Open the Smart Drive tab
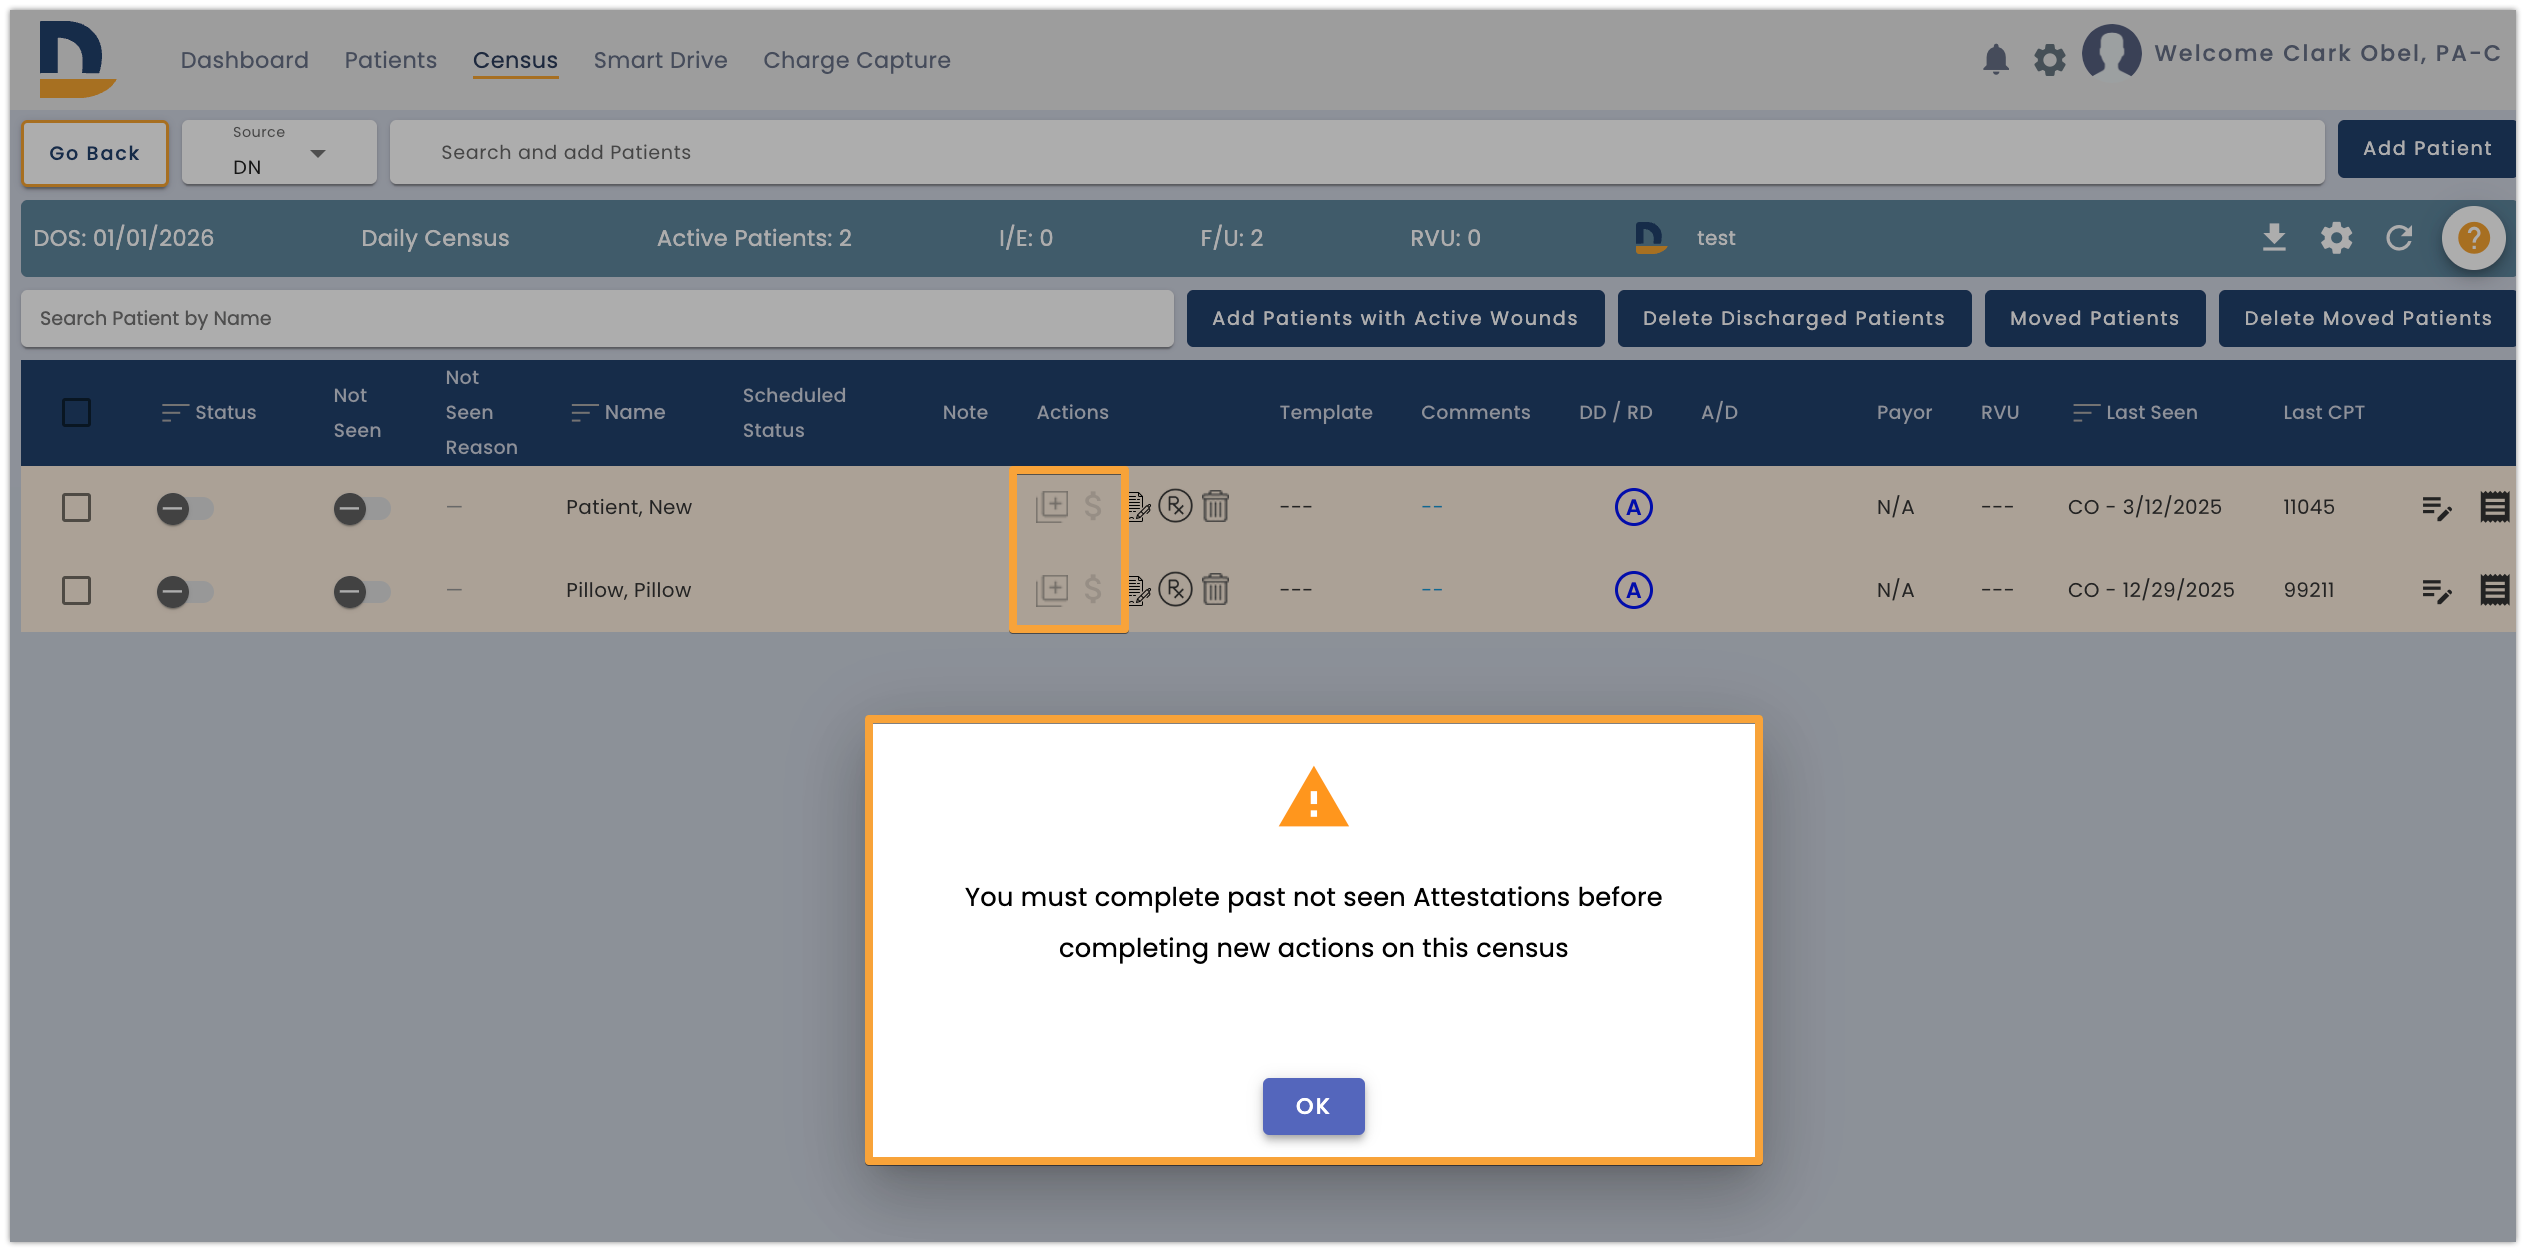This screenshot has width=2526, height=1252. point(660,60)
